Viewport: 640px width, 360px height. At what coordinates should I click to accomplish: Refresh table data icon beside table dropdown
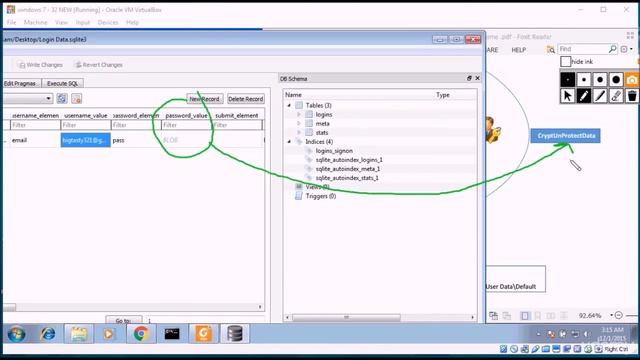coord(62,98)
